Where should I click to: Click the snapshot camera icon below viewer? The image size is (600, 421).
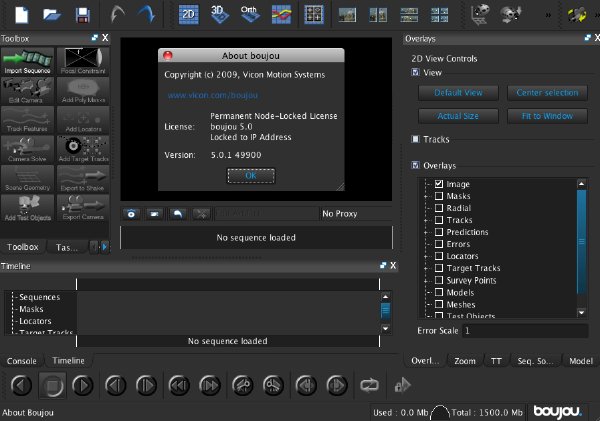131,214
